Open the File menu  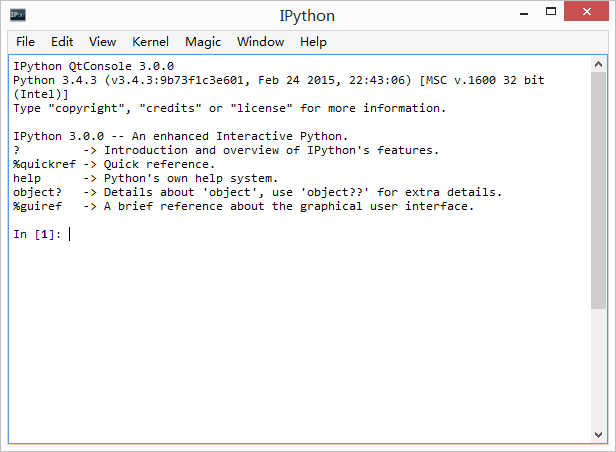(x=25, y=42)
